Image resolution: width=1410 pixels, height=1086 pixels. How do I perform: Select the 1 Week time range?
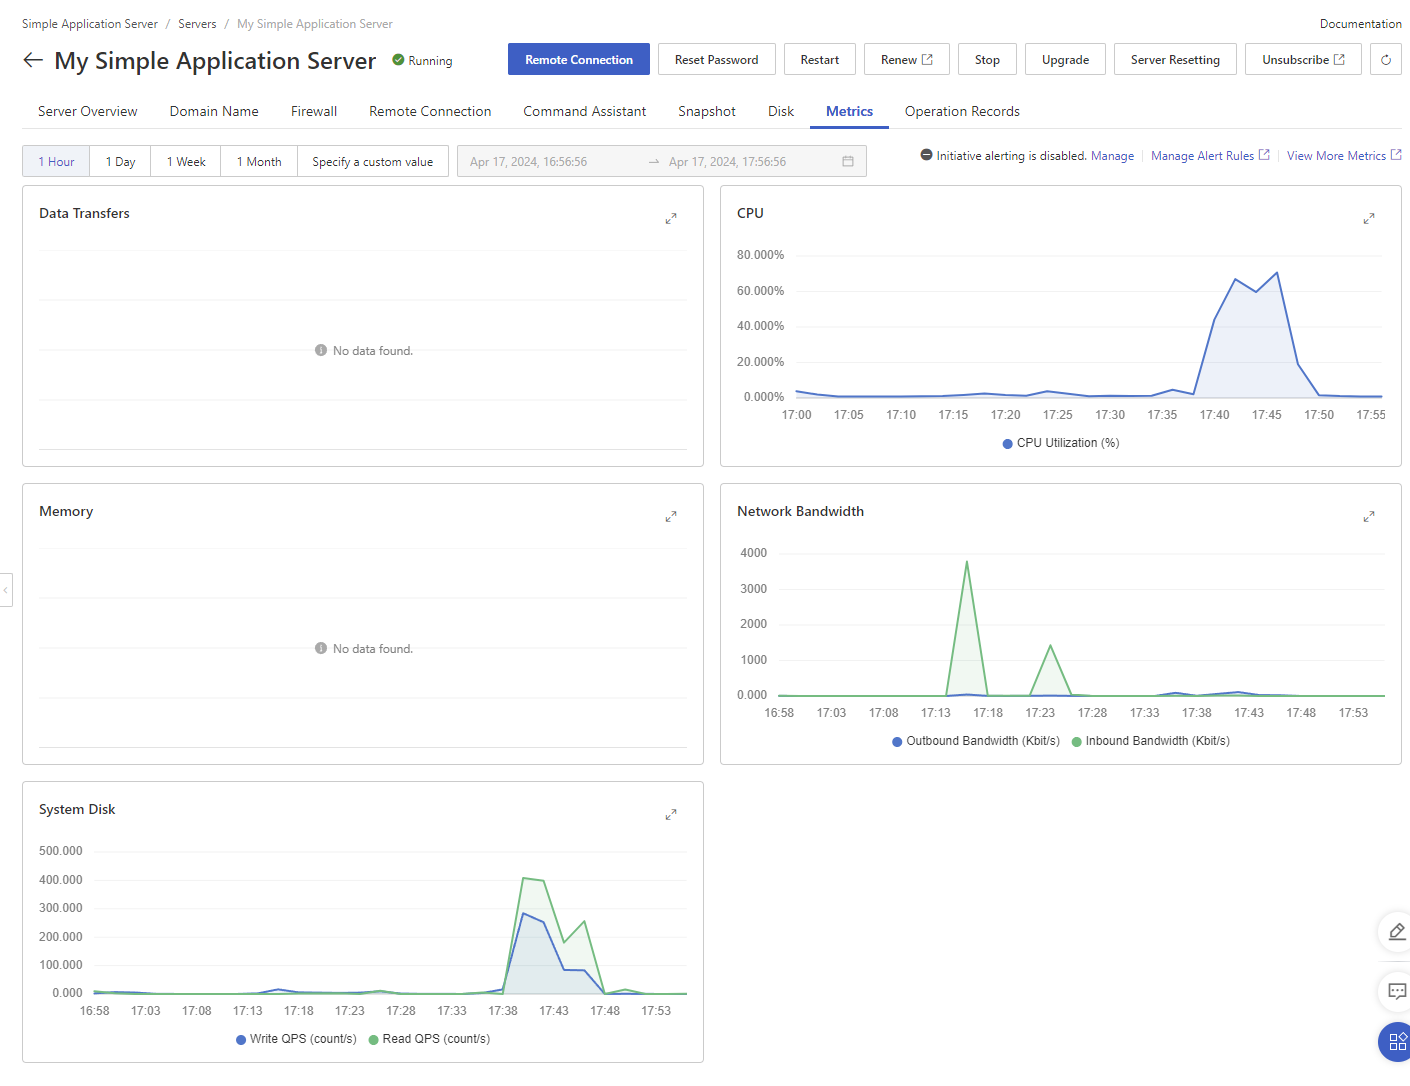(186, 161)
